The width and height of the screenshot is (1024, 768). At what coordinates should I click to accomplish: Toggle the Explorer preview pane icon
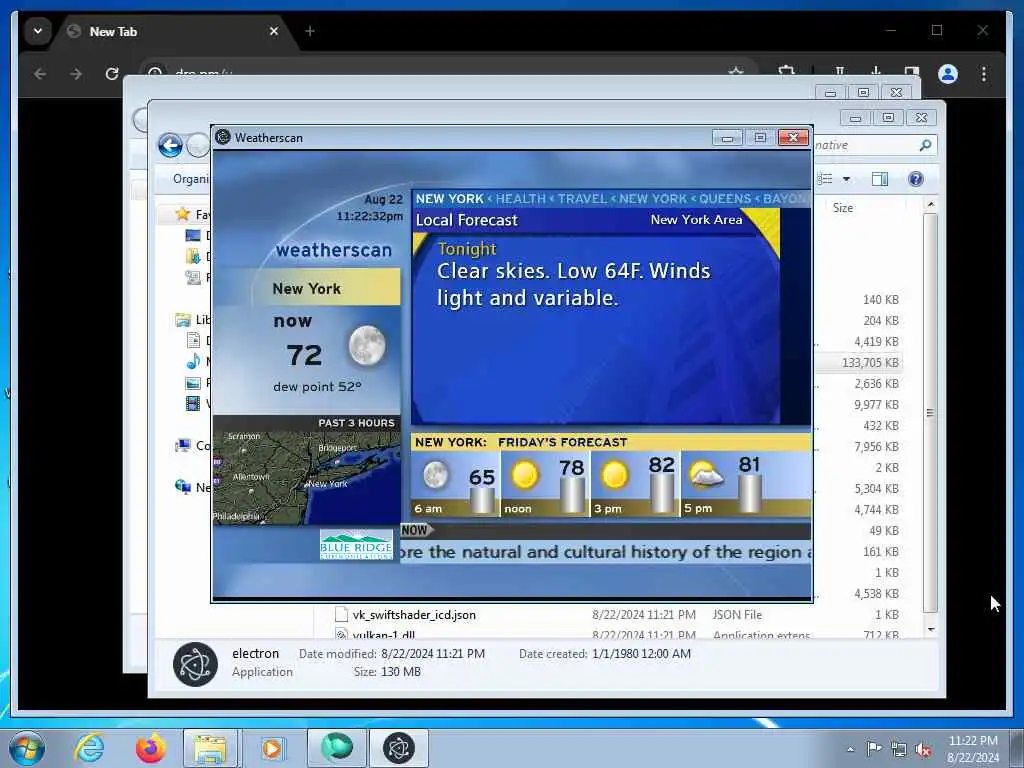click(x=880, y=179)
